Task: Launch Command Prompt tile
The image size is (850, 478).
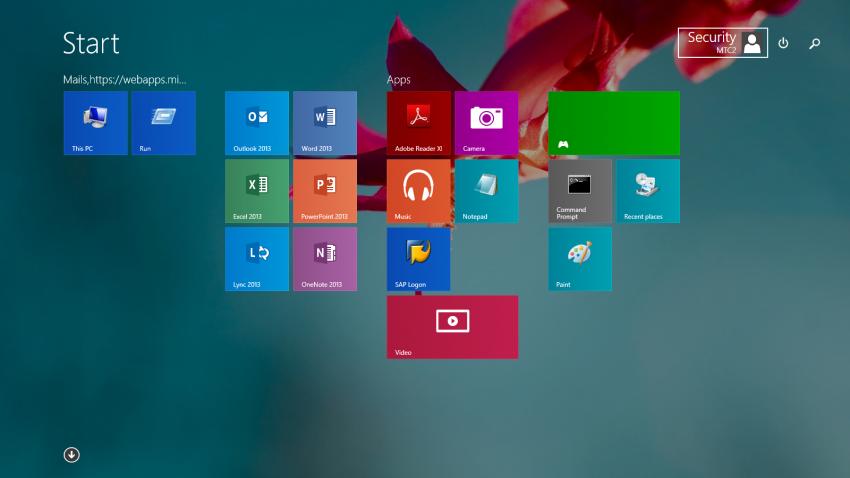Action: click(580, 191)
